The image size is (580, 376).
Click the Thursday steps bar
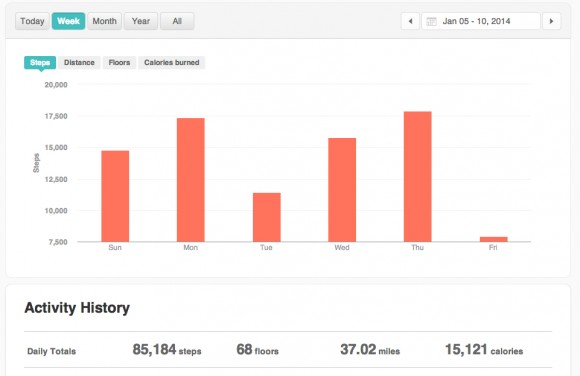[x=418, y=177]
